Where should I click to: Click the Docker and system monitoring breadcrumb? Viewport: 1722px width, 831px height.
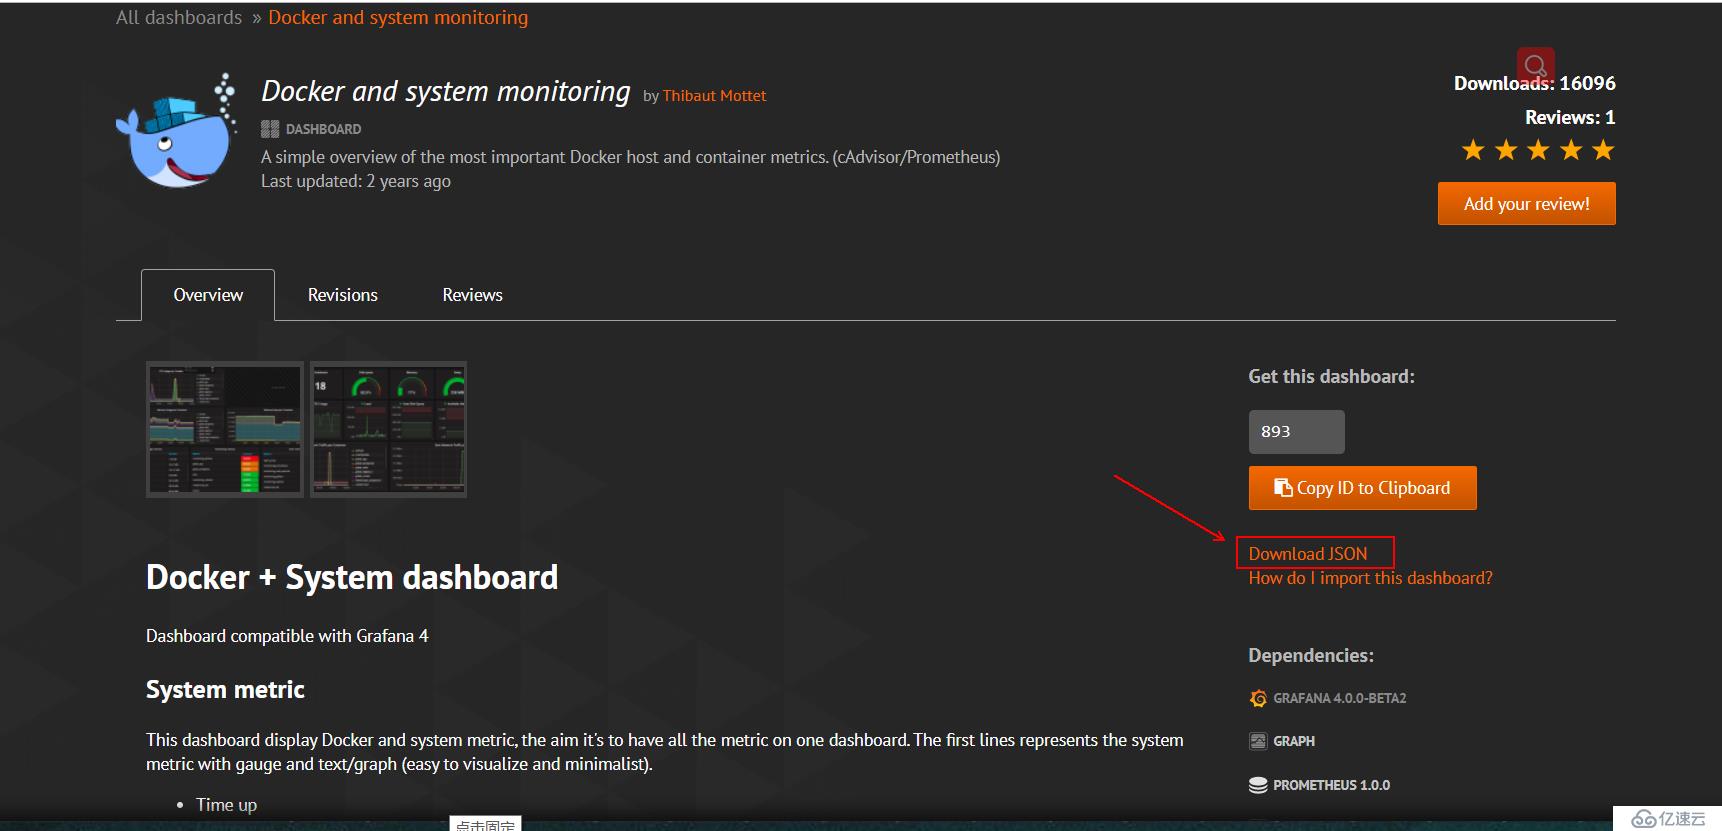(398, 17)
